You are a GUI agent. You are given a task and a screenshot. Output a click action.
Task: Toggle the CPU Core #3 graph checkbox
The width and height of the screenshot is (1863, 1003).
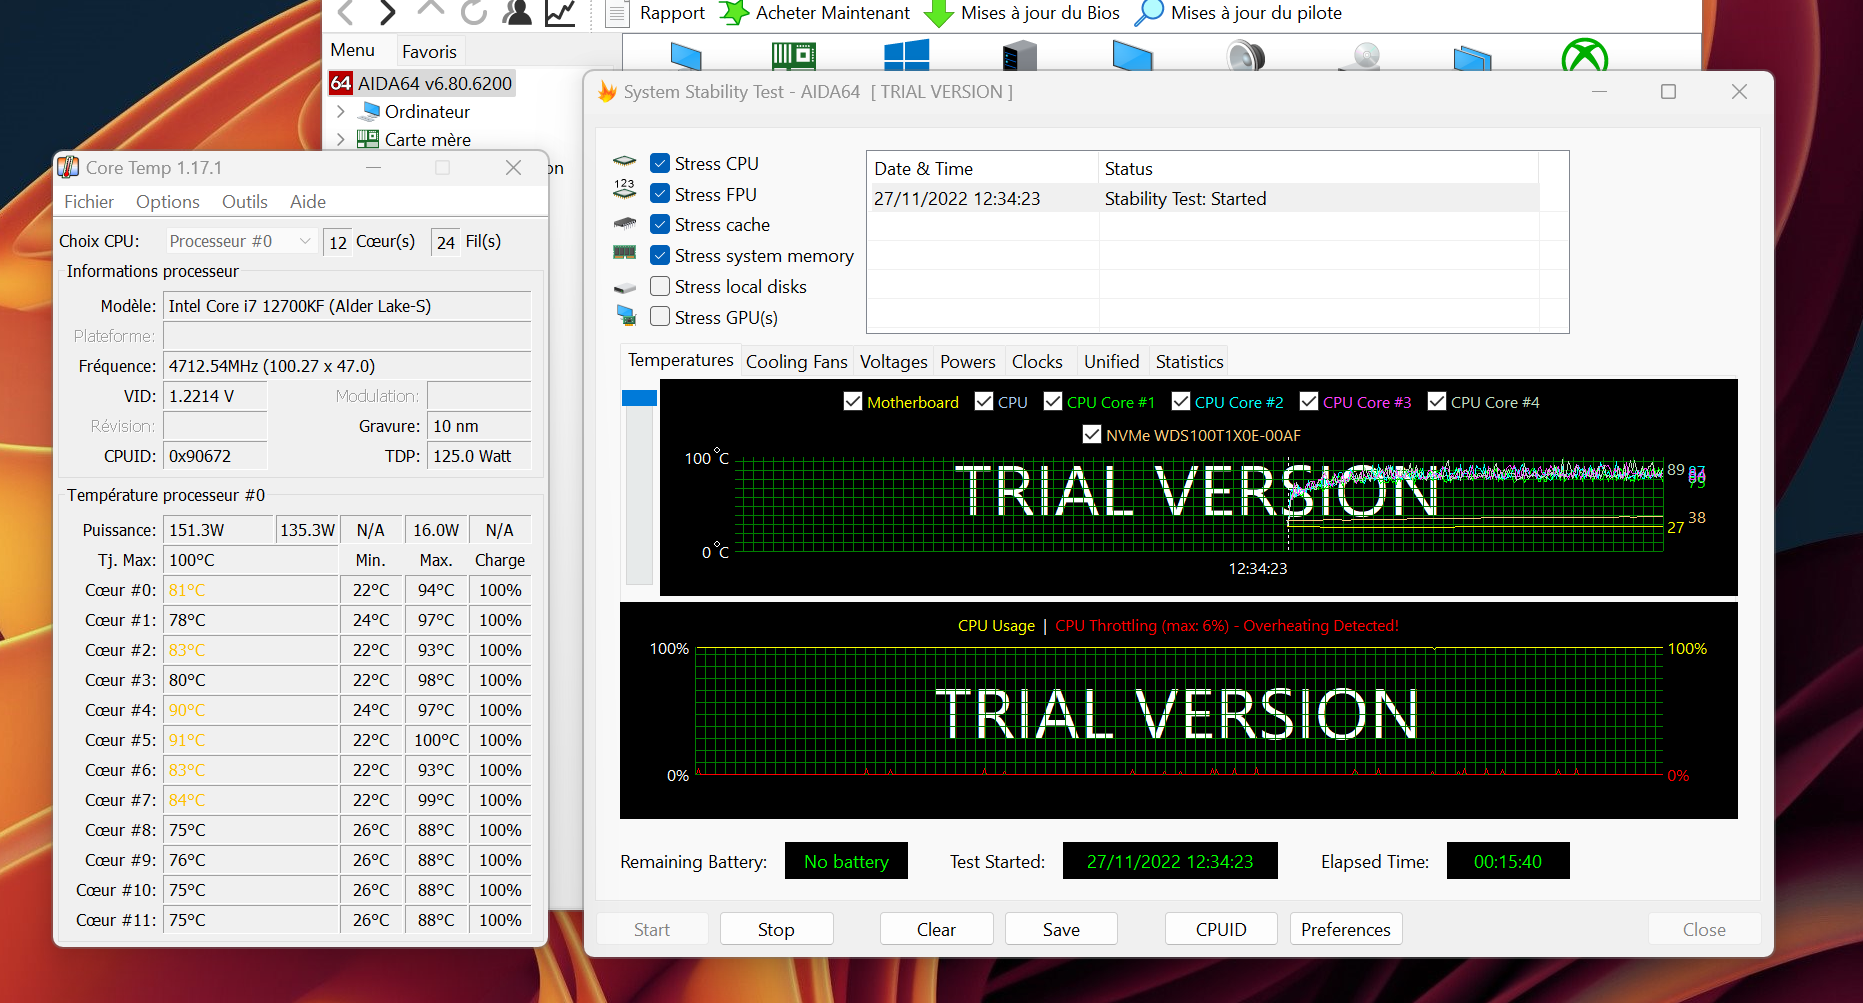1308,402
